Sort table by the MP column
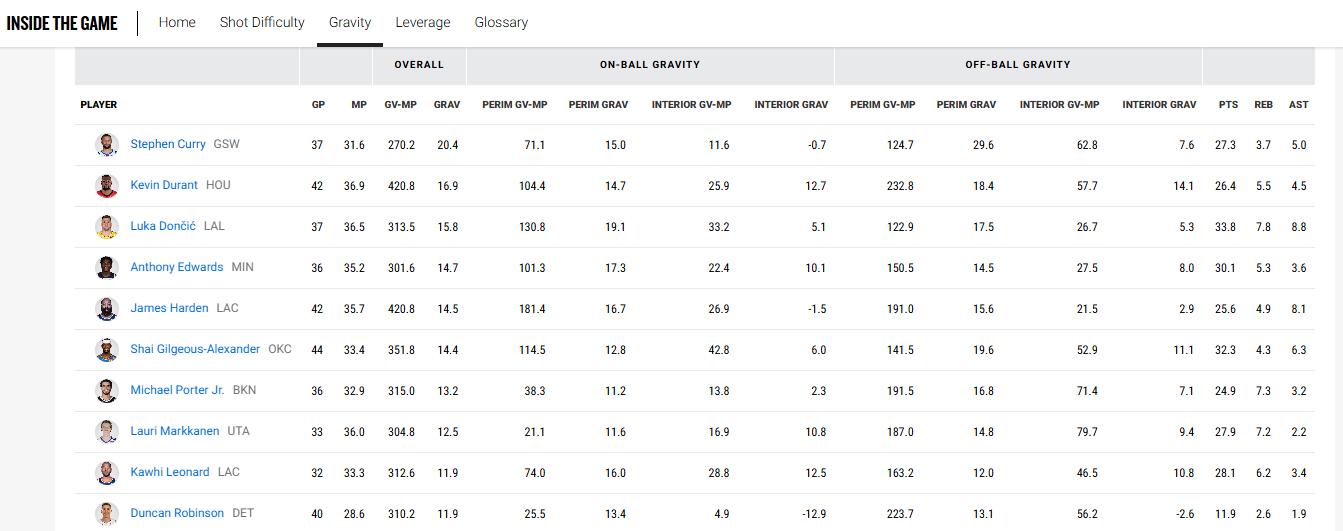 (359, 104)
